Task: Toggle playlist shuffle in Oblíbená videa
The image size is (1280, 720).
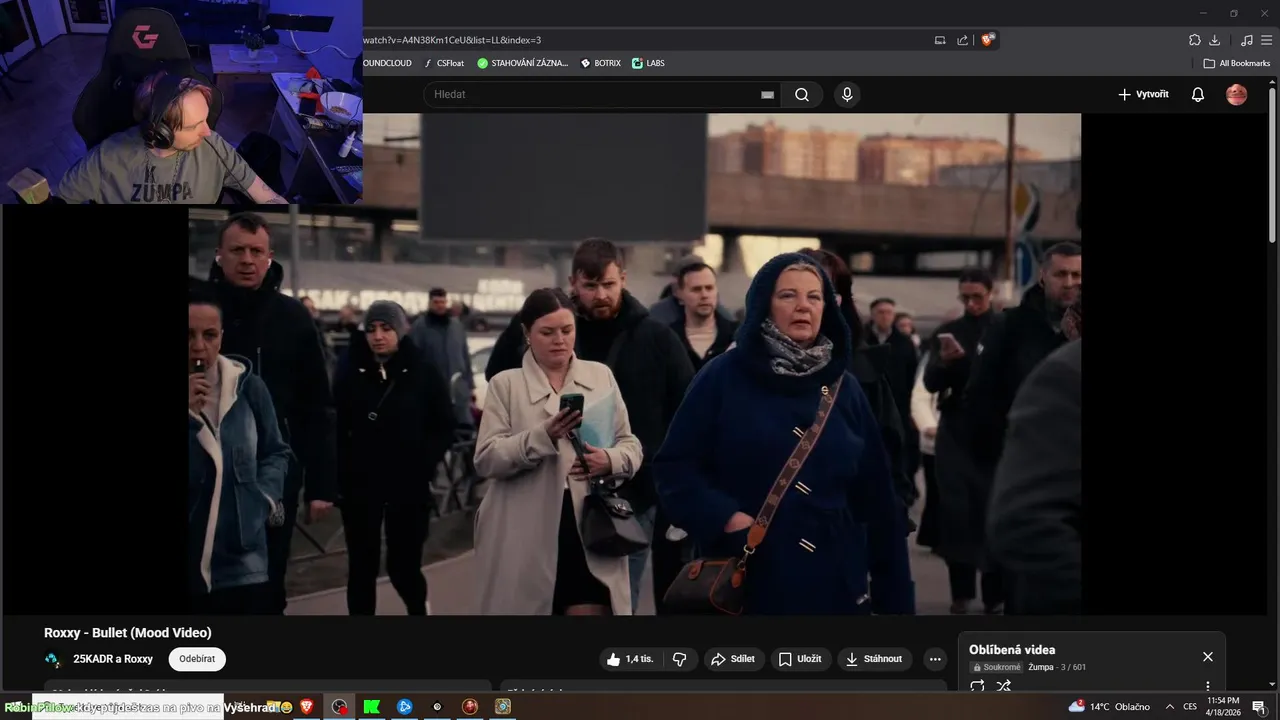Action: [1004, 686]
